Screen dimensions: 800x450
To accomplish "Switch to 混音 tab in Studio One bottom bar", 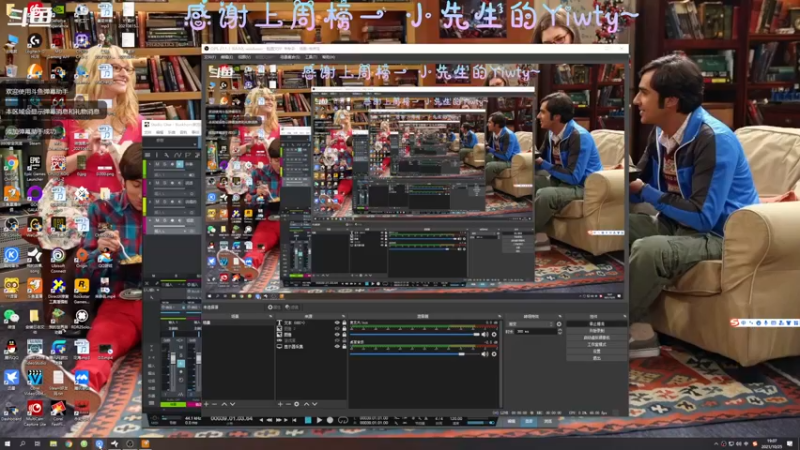I will coord(529,421).
